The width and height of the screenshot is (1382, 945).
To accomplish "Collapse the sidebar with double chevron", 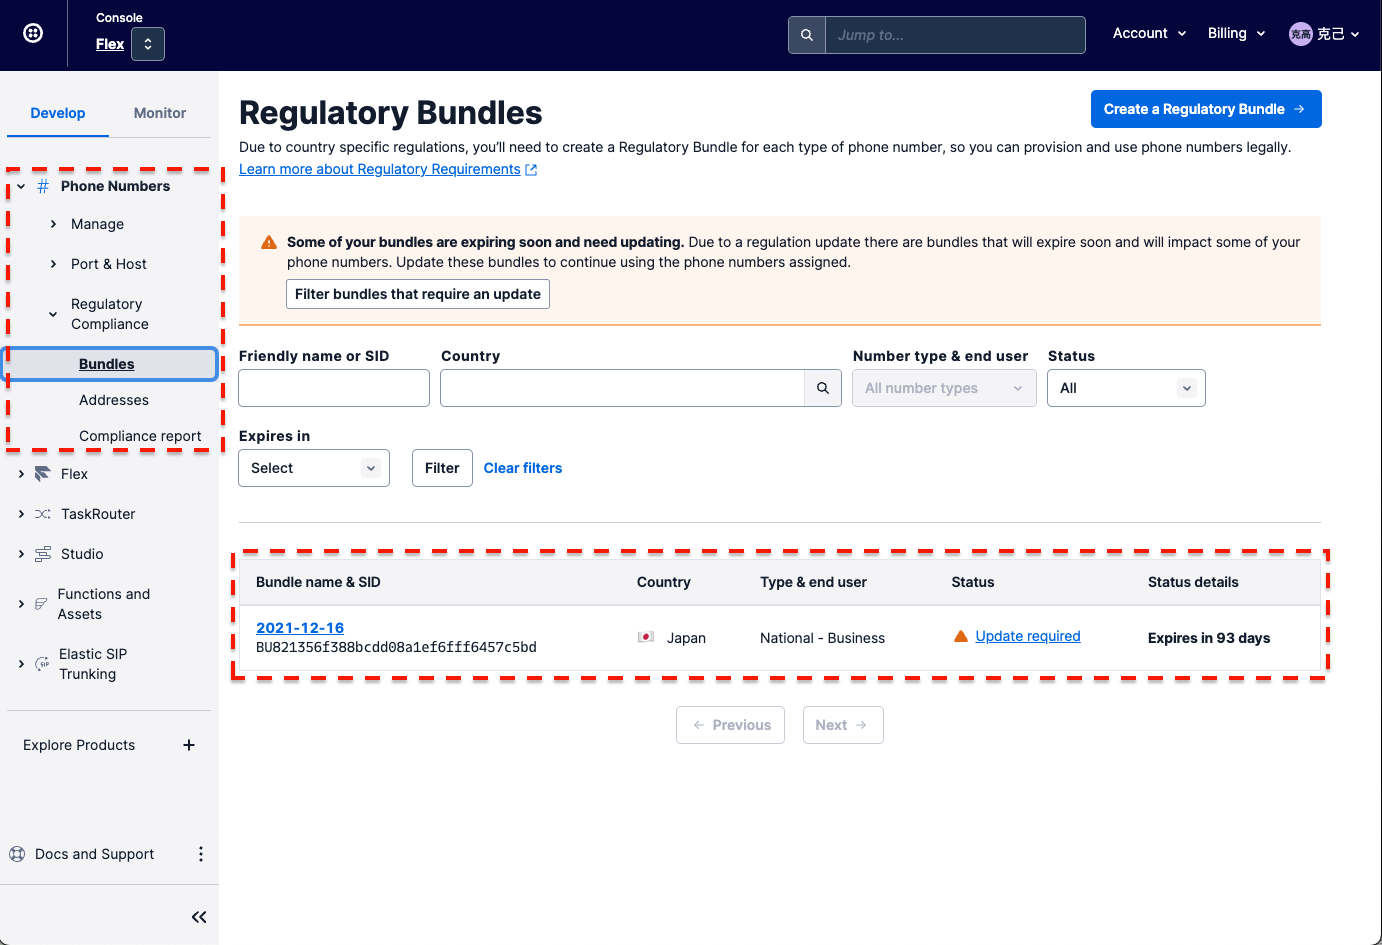I will point(199,917).
